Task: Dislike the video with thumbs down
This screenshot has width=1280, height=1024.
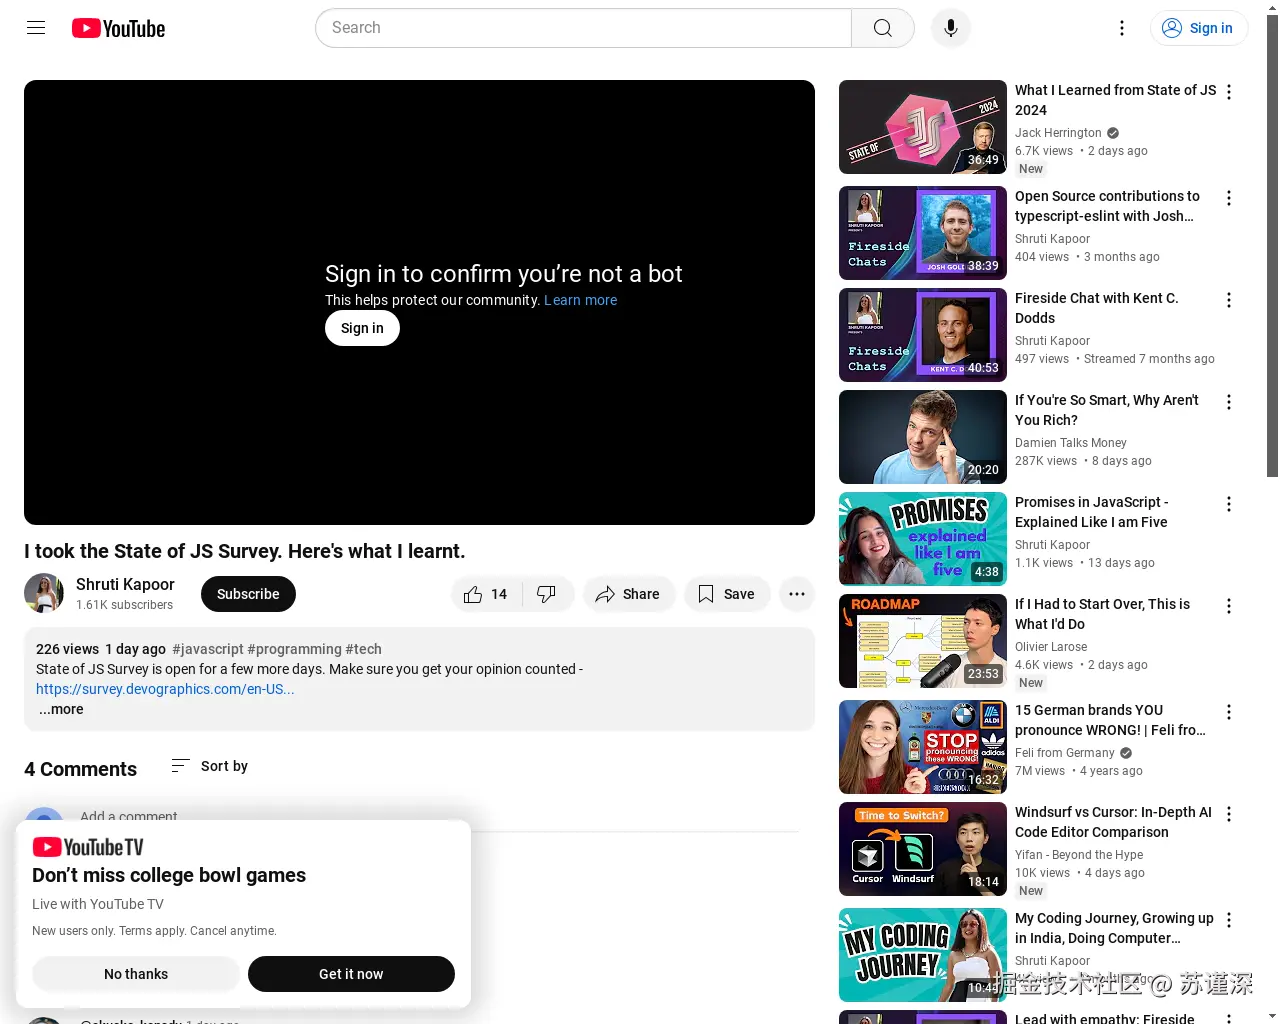Action: click(x=546, y=594)
